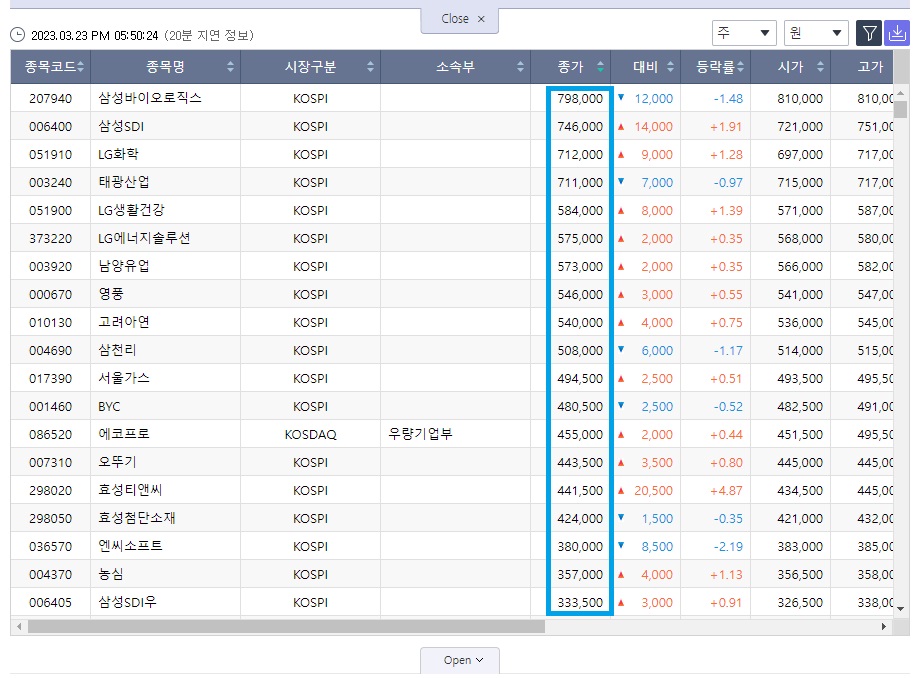Click change value 20,500
The image size is (922, 678).
point(653,490)
